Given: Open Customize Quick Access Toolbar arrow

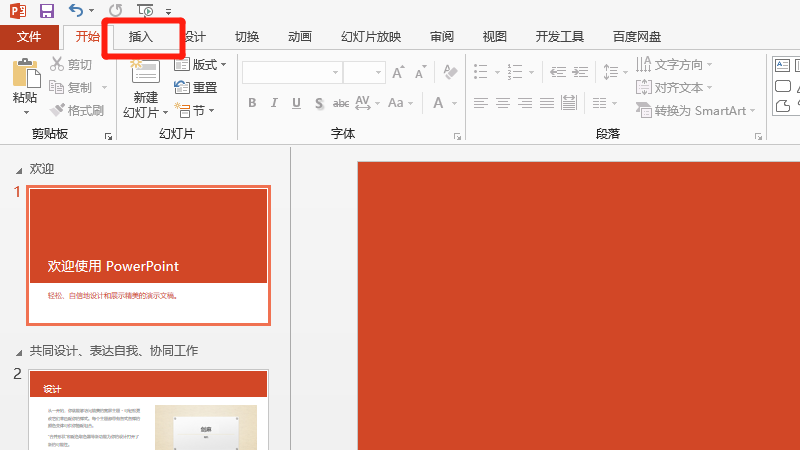Looking at the screenshot, I should [x=168, y=11].
